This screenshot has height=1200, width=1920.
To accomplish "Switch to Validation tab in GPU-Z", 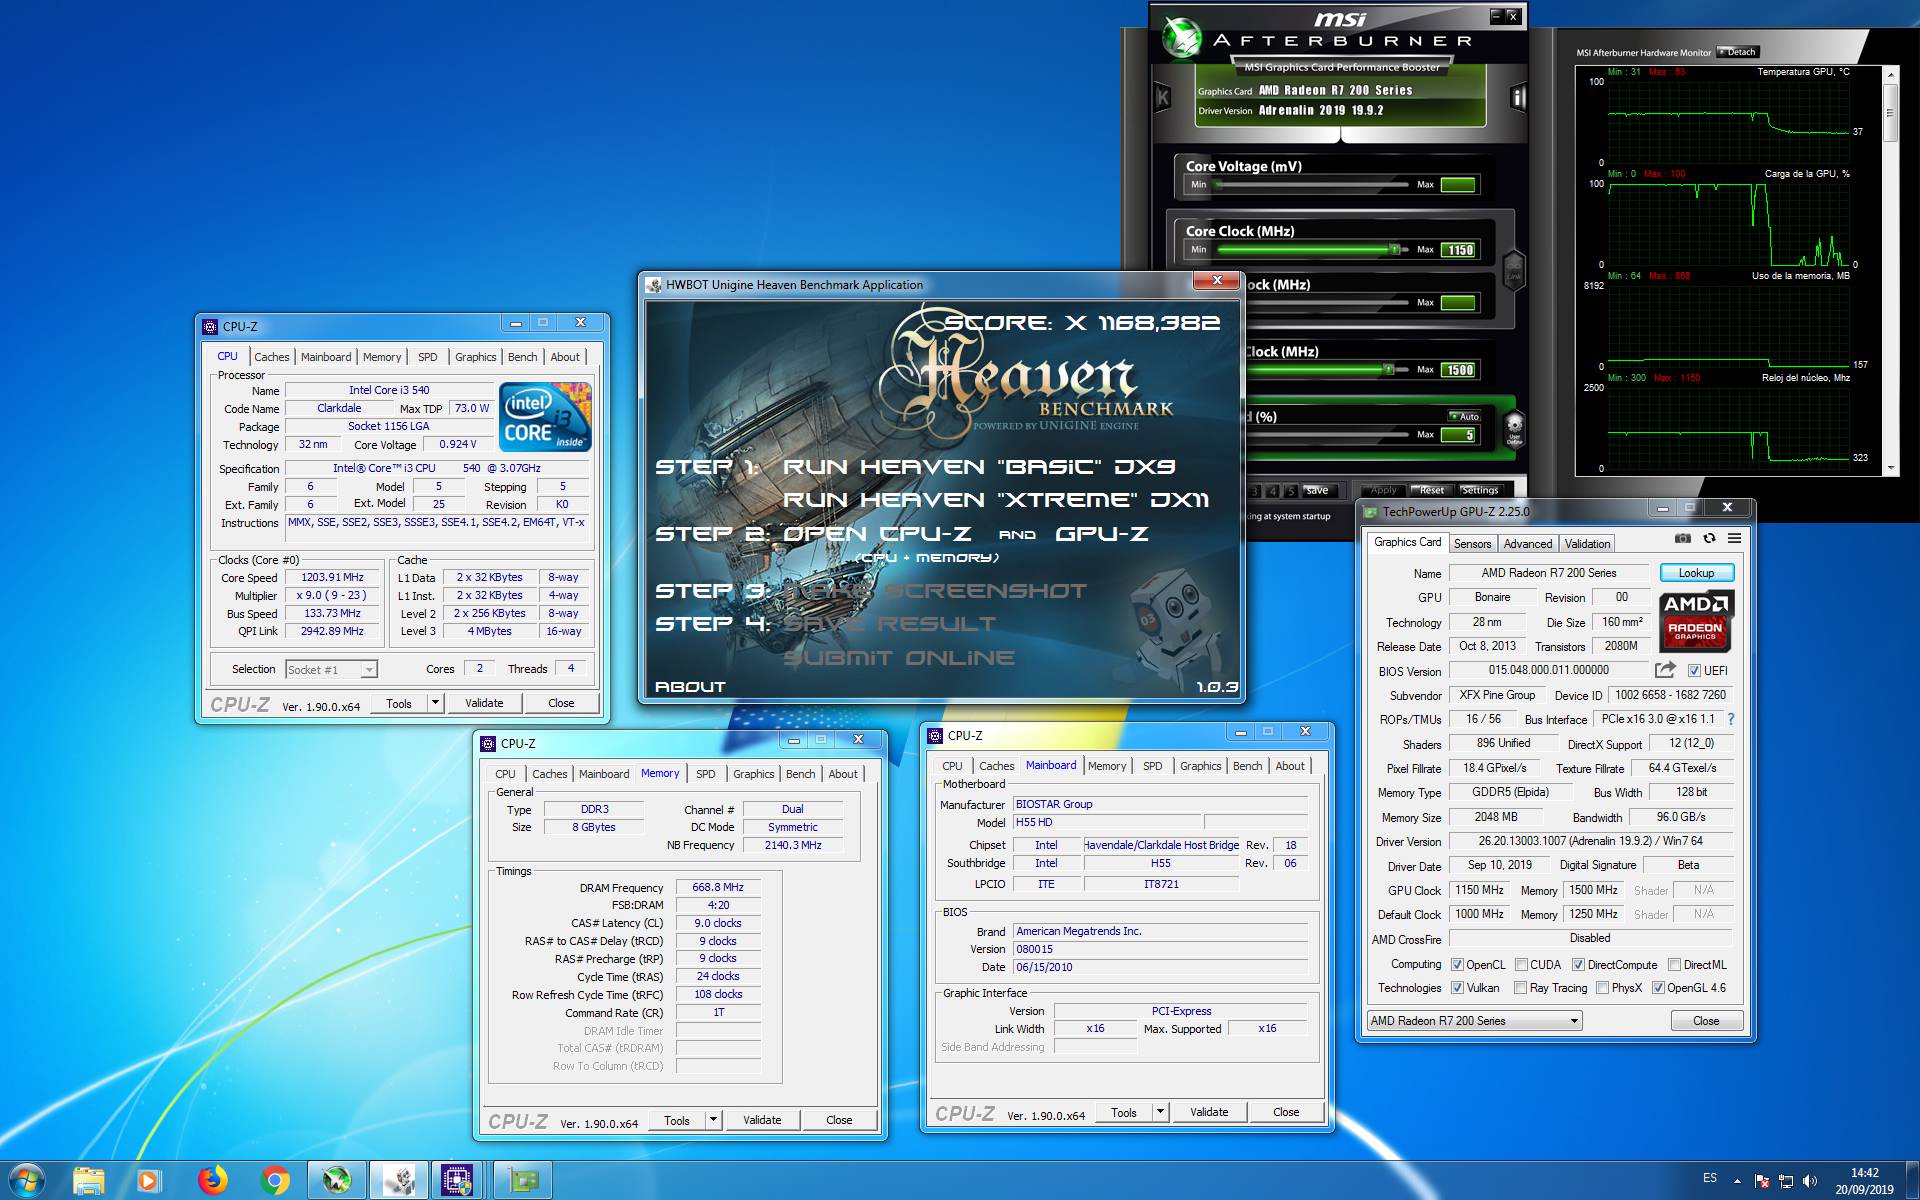I will coord(1587,544).
